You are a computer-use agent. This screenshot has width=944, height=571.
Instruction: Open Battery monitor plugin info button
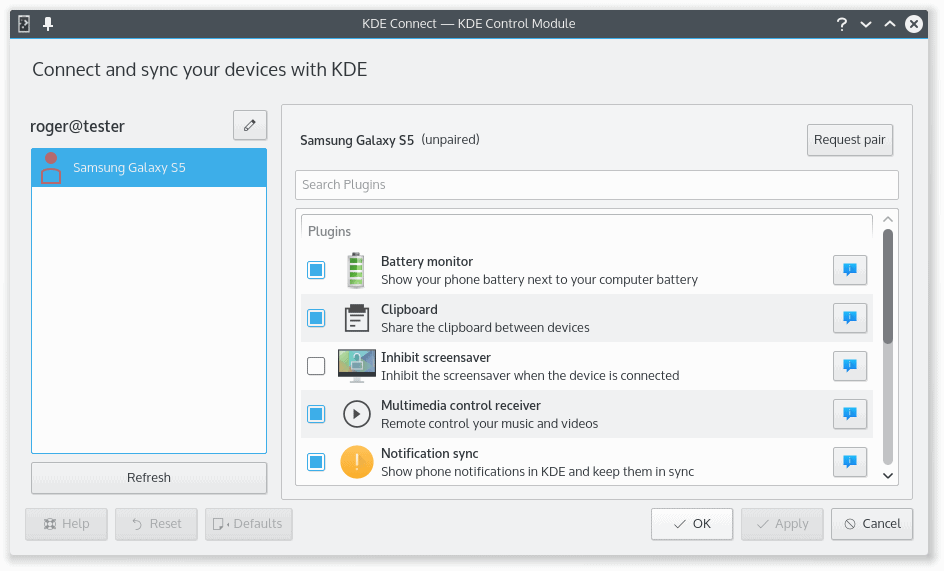coord(850,270)
